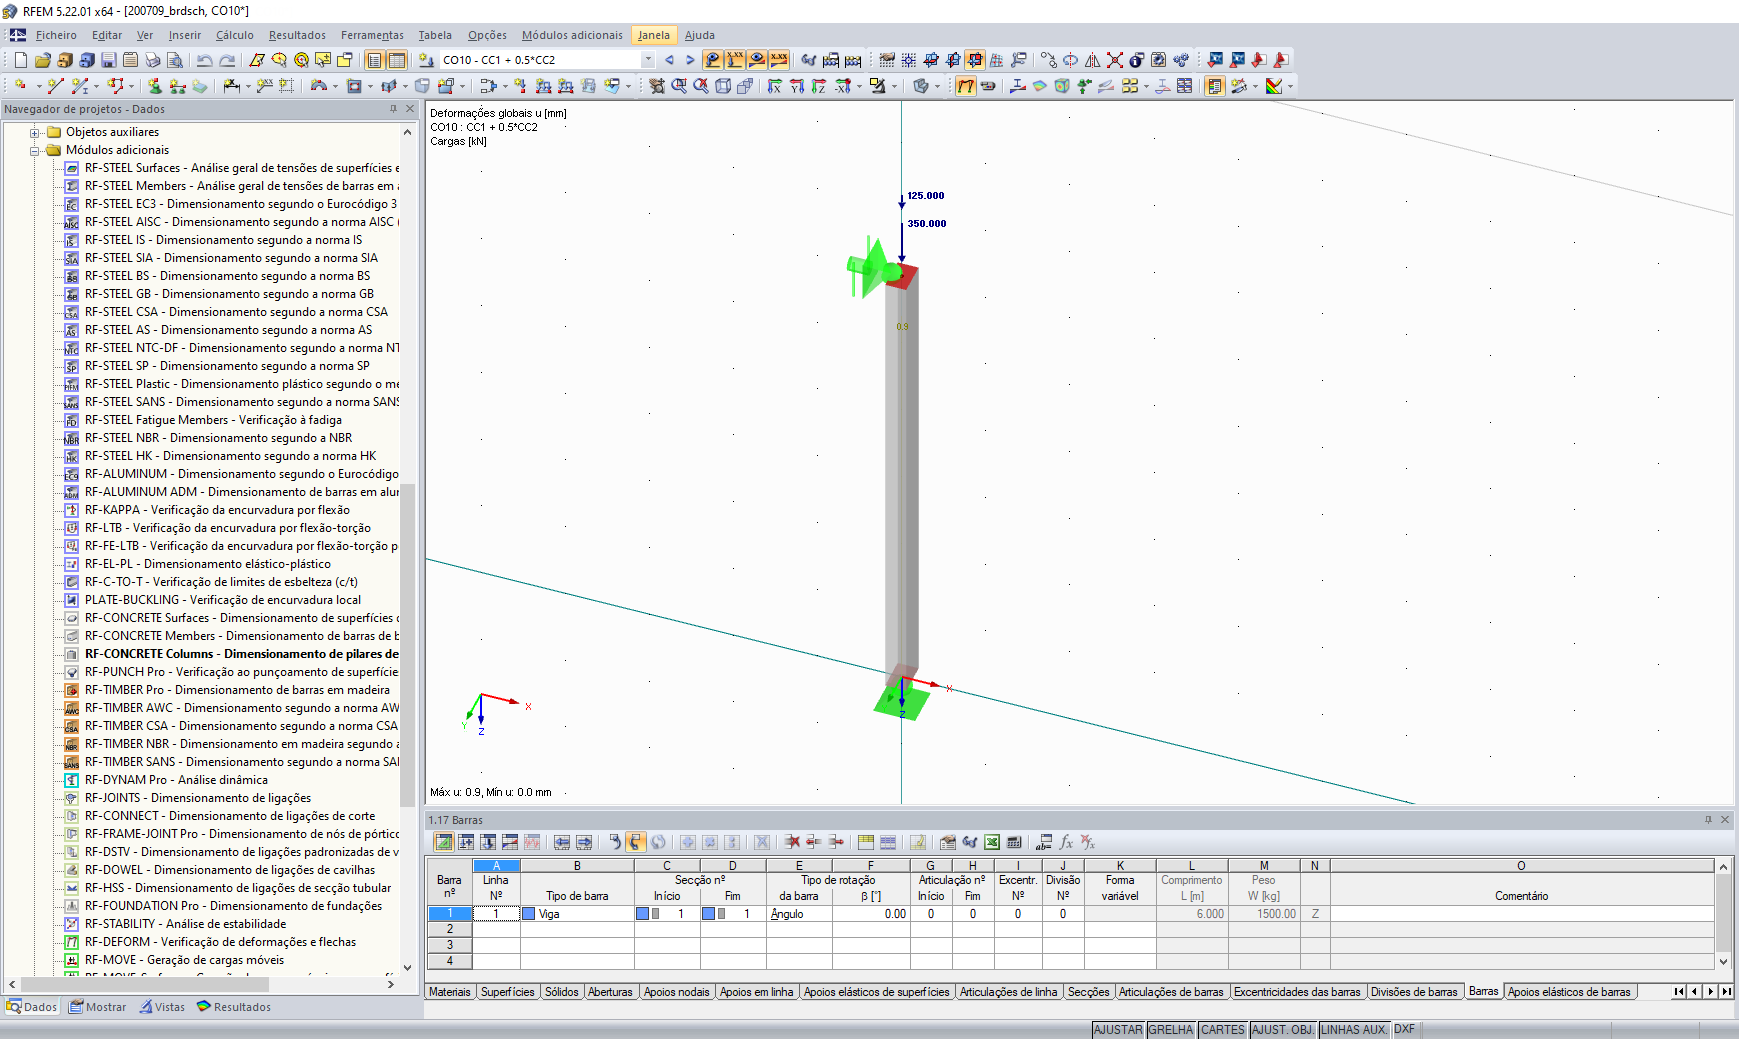Select the mirror tool in the toolbar
Screen dimensions: 1739x1039
1093,60
